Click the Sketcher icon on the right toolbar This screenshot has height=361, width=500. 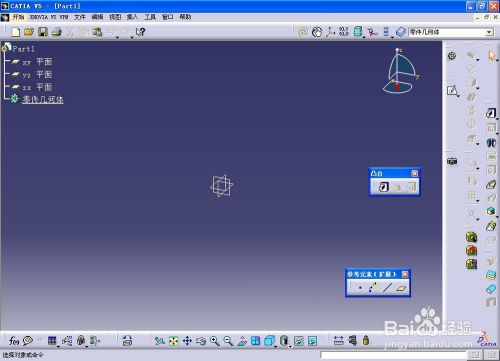tap(452, 91)
